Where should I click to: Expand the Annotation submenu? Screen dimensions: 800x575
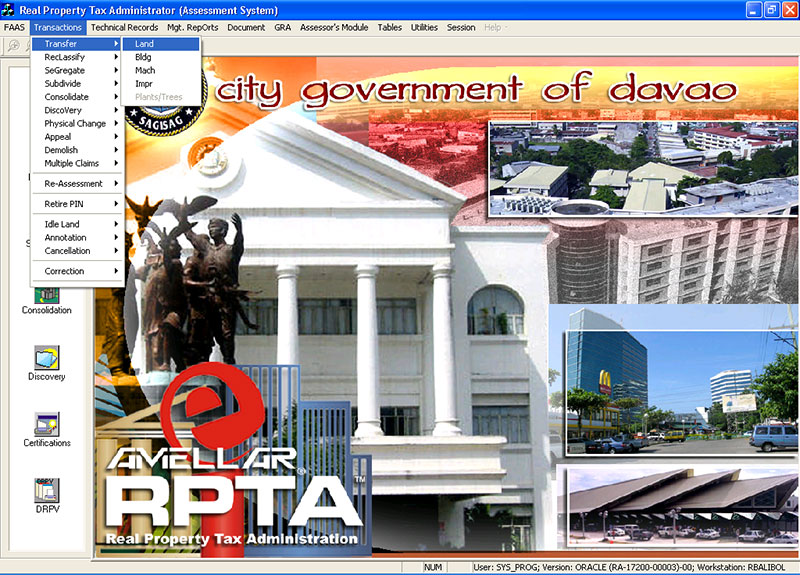tap(77, 237)
